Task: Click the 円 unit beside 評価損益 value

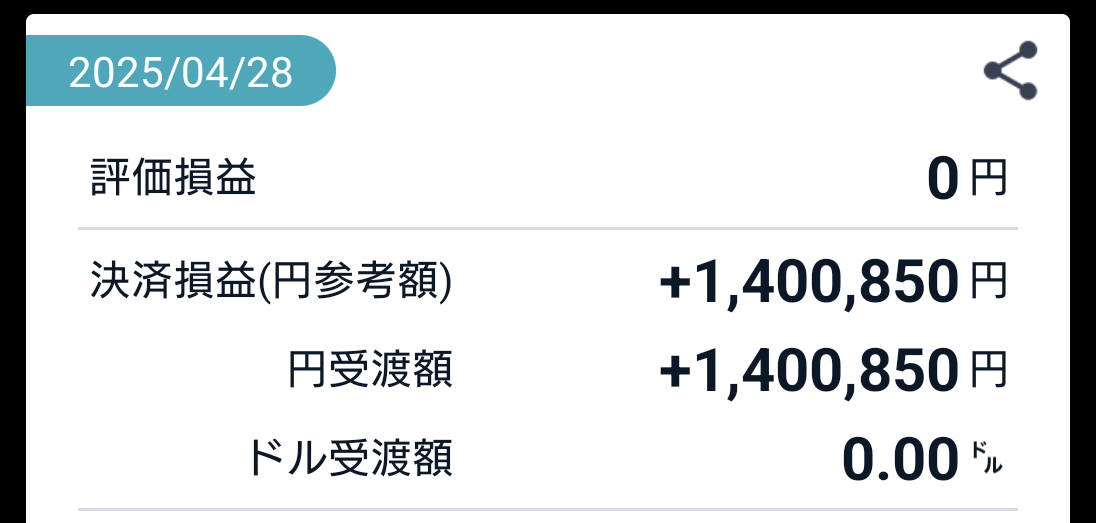Action: tap(989, 181)
